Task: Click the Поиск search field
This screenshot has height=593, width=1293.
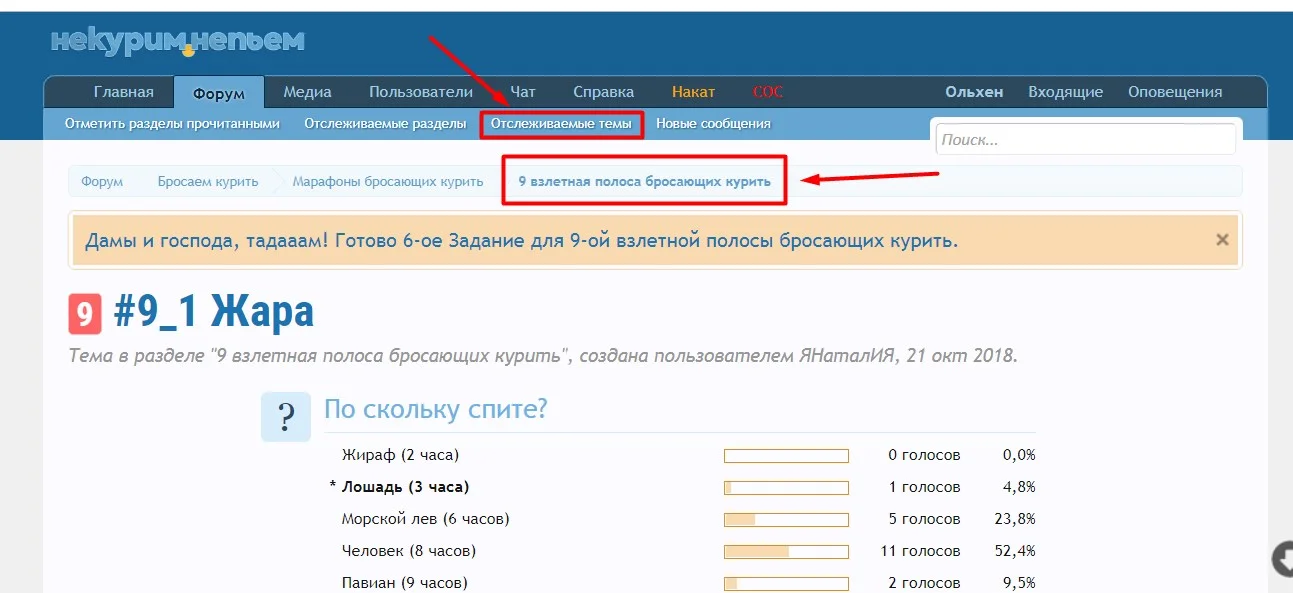Action: tap(1084, 139)
